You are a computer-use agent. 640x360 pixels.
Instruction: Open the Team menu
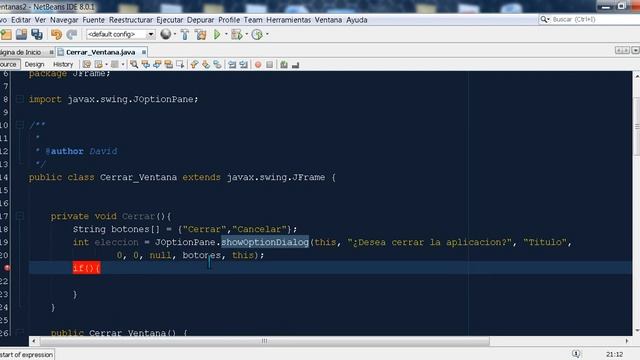coord(253,20)
